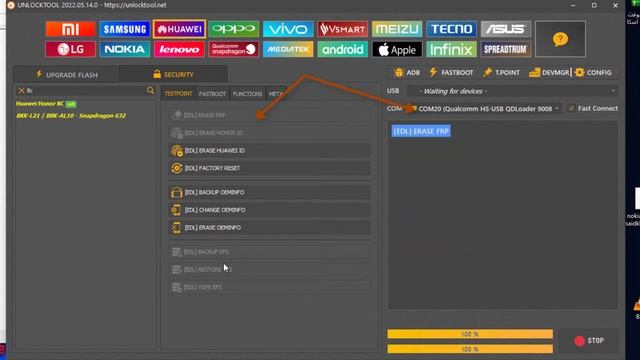Run [EDL] Restore EFS
The width and height of the screenshot is (640, 360).
tap(270, 269)
